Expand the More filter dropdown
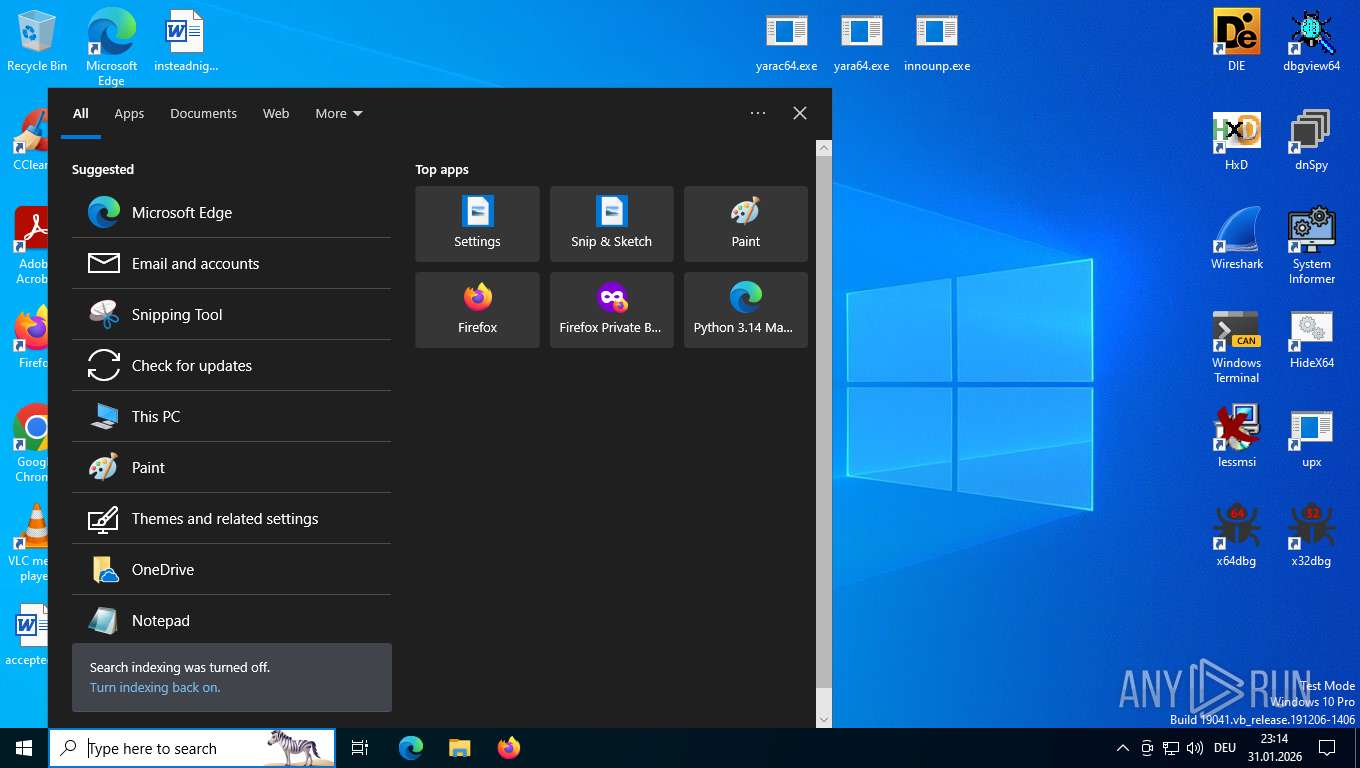 coord(338,113)
